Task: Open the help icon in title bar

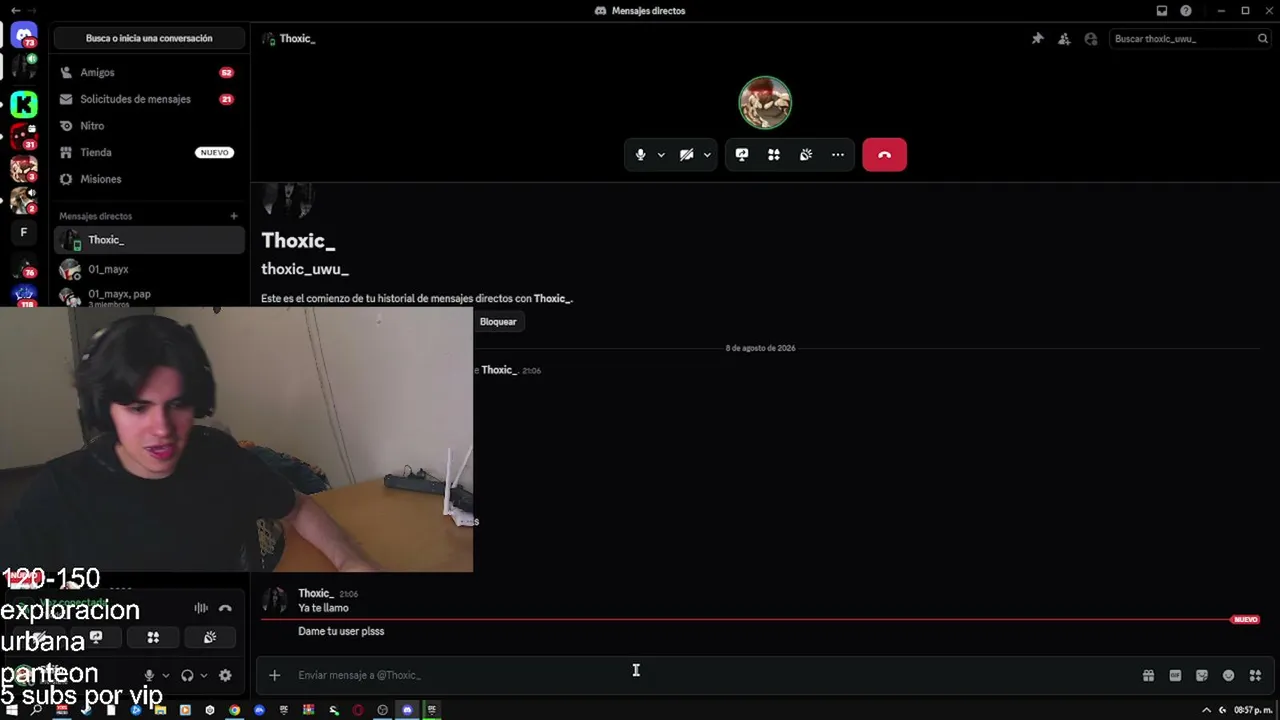Action: (1186, 11)
